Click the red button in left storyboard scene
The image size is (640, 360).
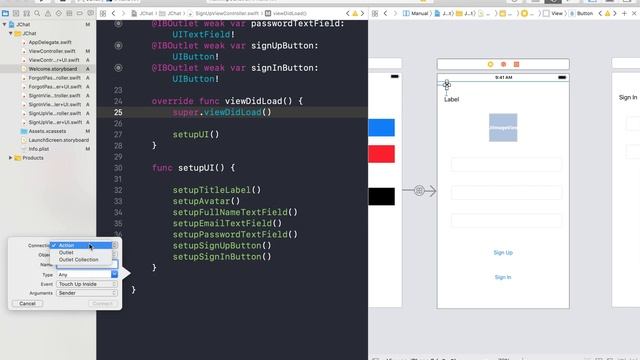[382, 154]
